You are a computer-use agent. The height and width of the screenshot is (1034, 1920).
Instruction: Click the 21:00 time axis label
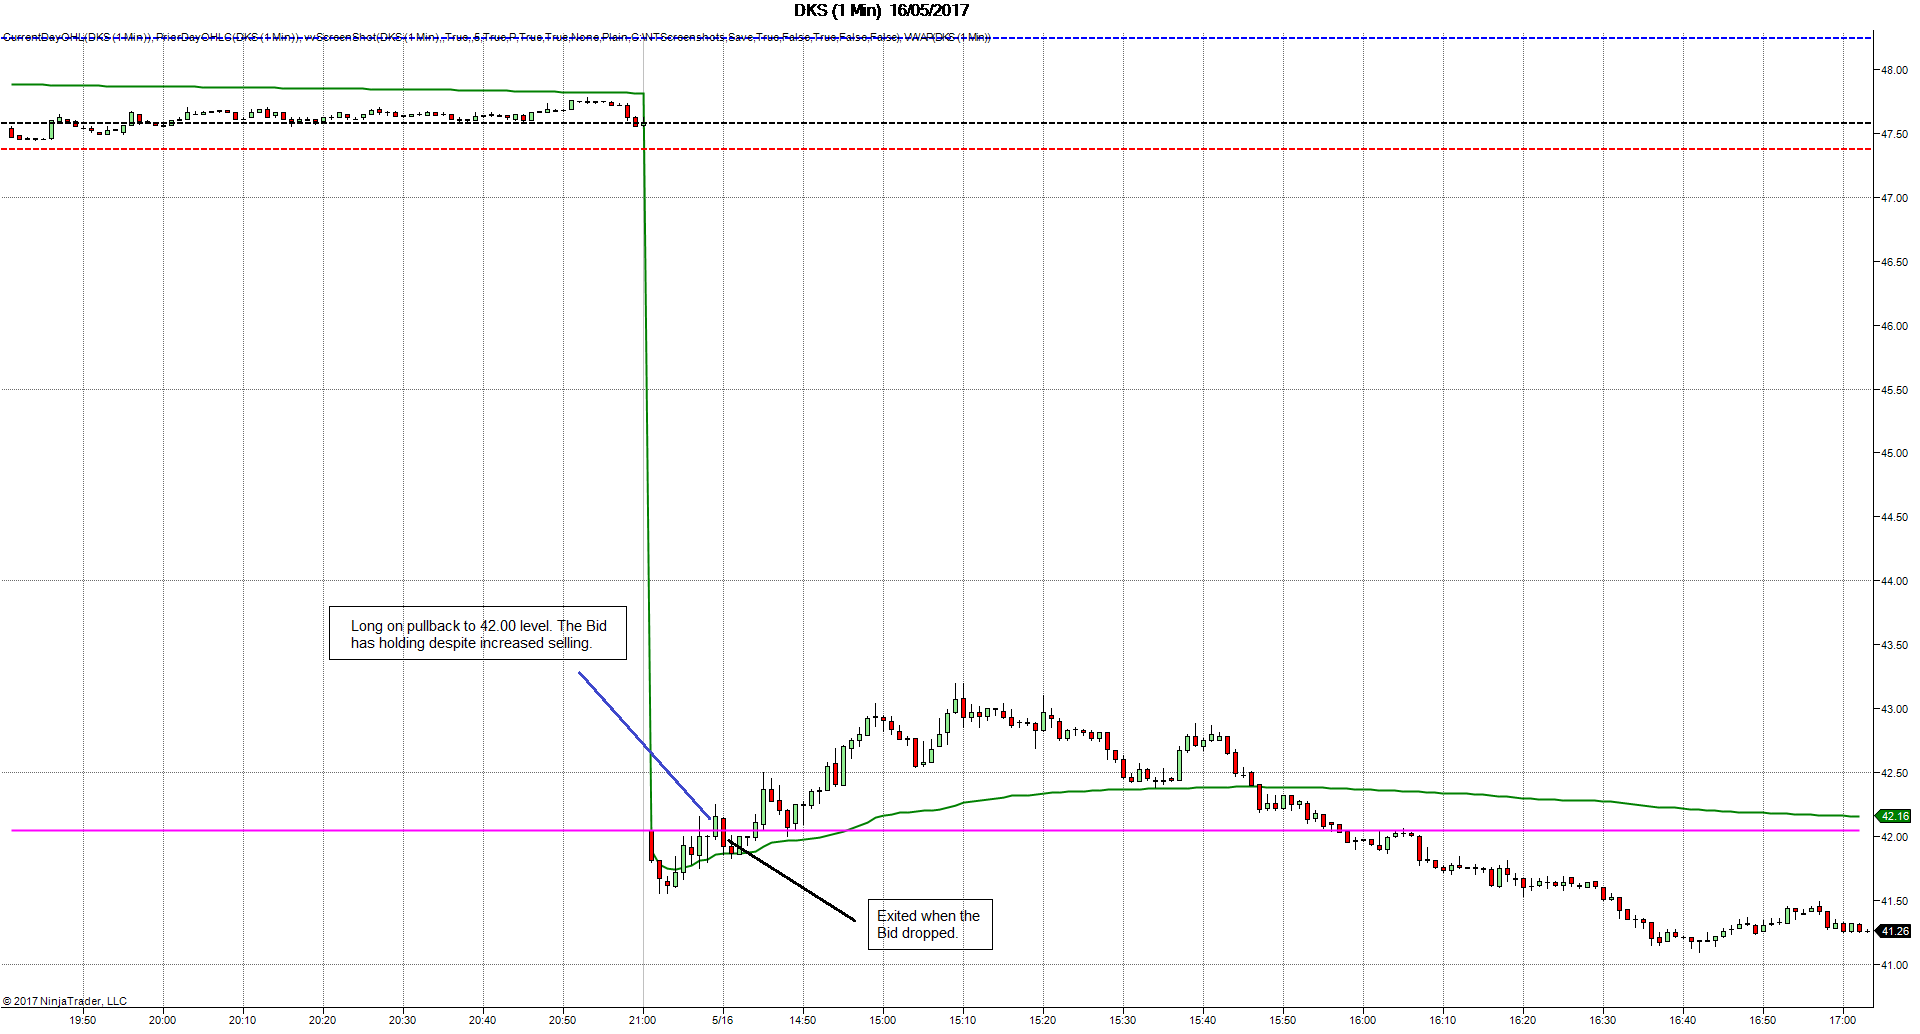point(643,1020)
